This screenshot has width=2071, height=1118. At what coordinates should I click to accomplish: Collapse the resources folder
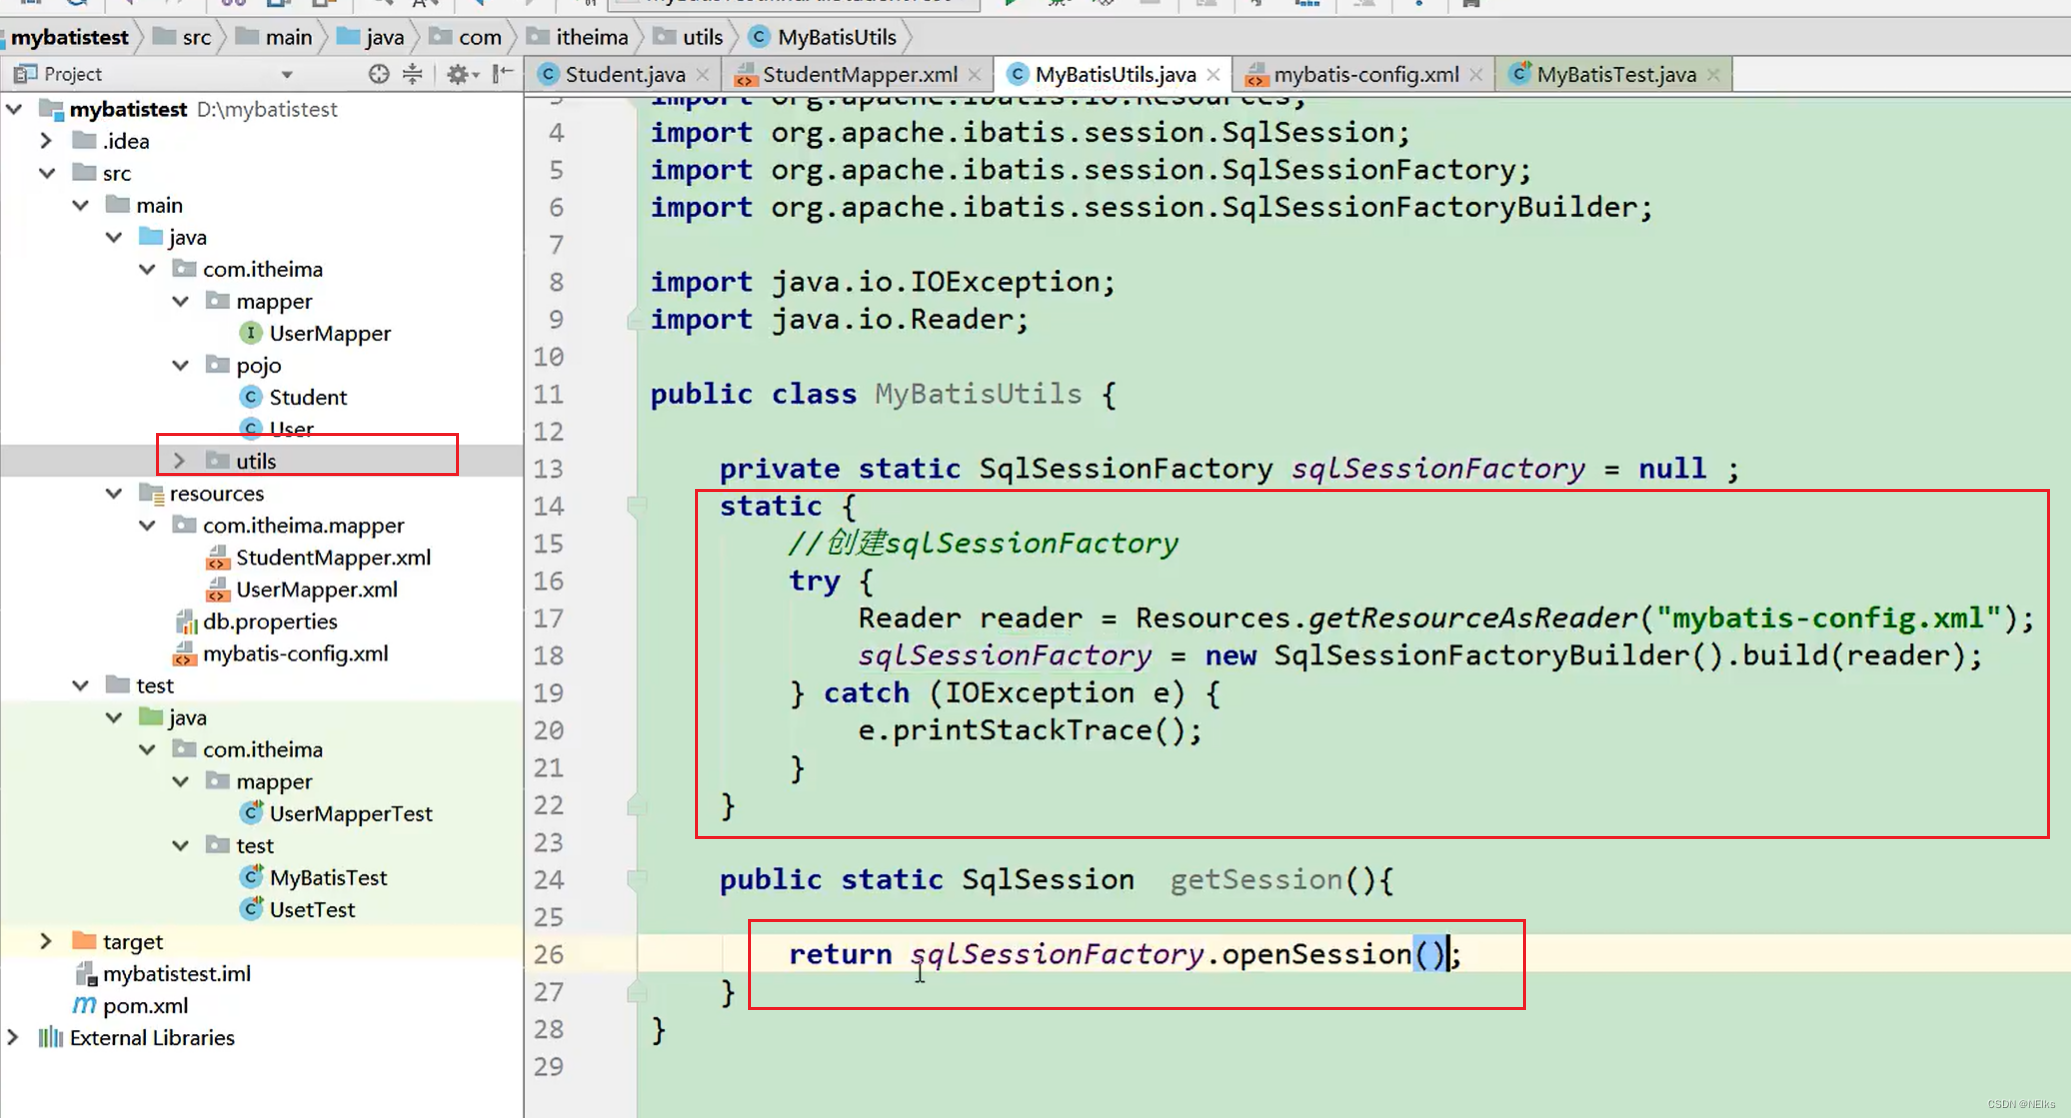(x=114, y=493)
